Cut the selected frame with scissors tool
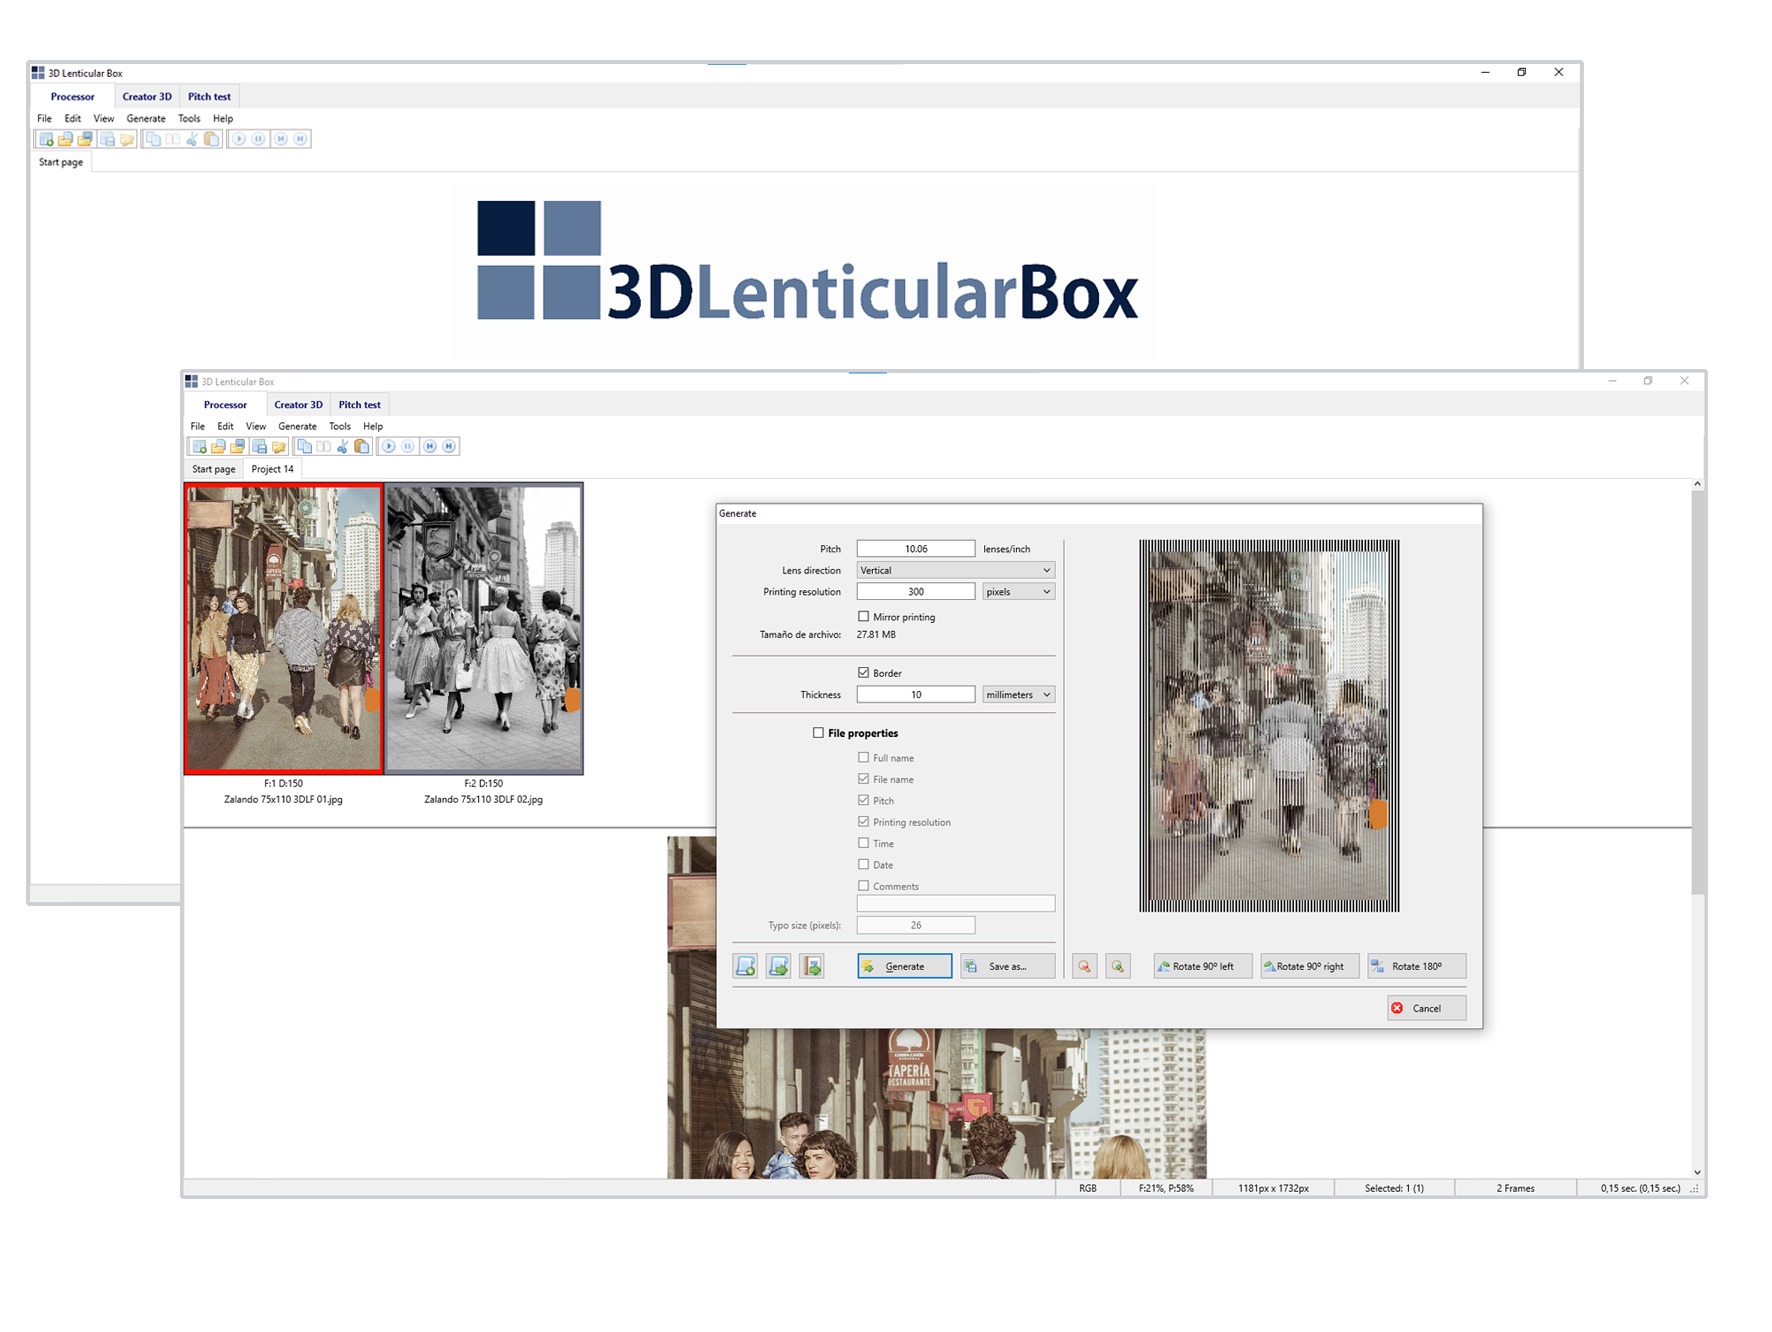This screenshot has width=1772, height=1332. click(x=343, y=447)
